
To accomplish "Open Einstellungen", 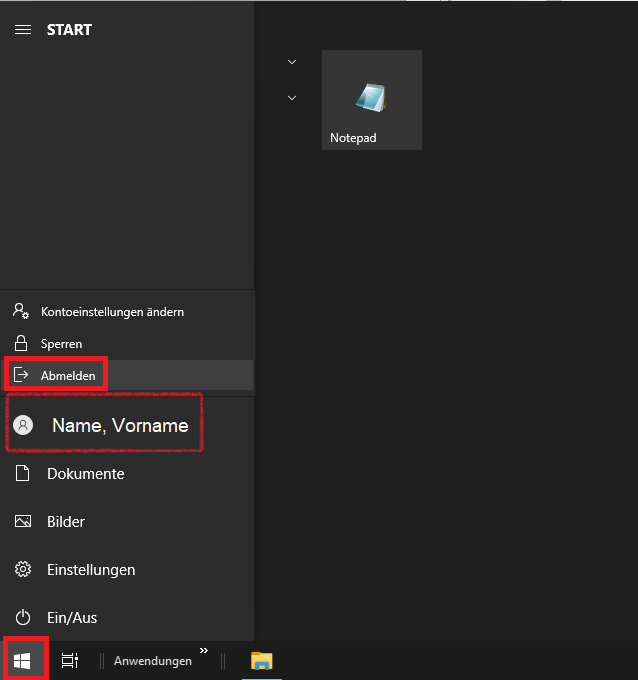I will 127,570.
